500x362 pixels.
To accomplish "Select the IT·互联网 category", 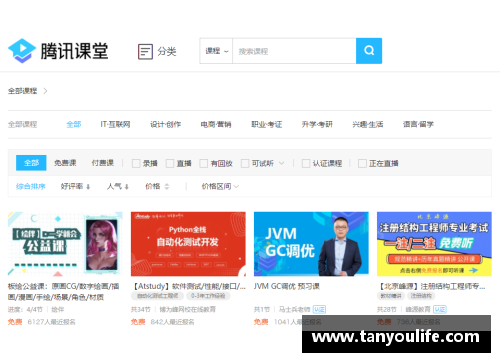I will (x=115, y=124).
